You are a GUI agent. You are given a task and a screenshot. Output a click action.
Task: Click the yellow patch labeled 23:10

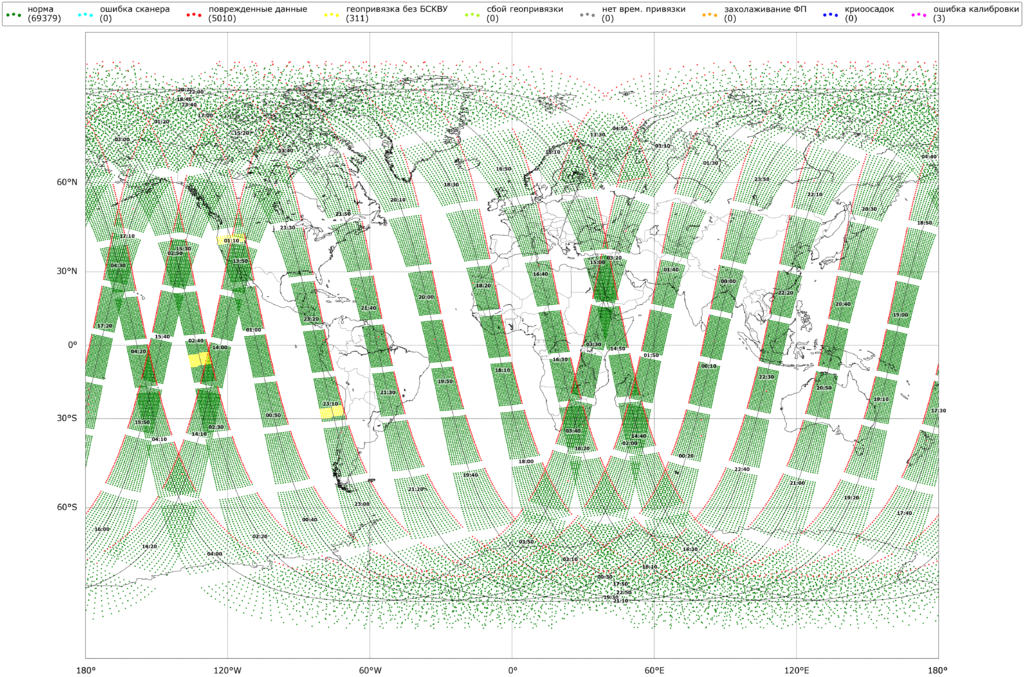click(x=330, y=409)
